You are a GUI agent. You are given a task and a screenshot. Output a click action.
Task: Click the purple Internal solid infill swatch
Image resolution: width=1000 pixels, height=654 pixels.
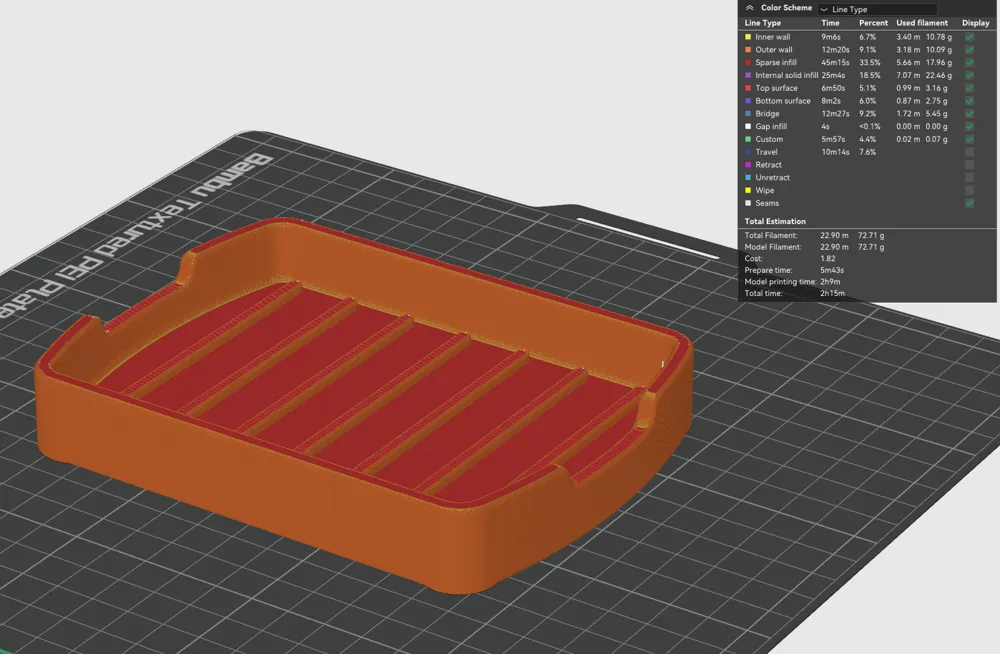[x=748, y=75]
